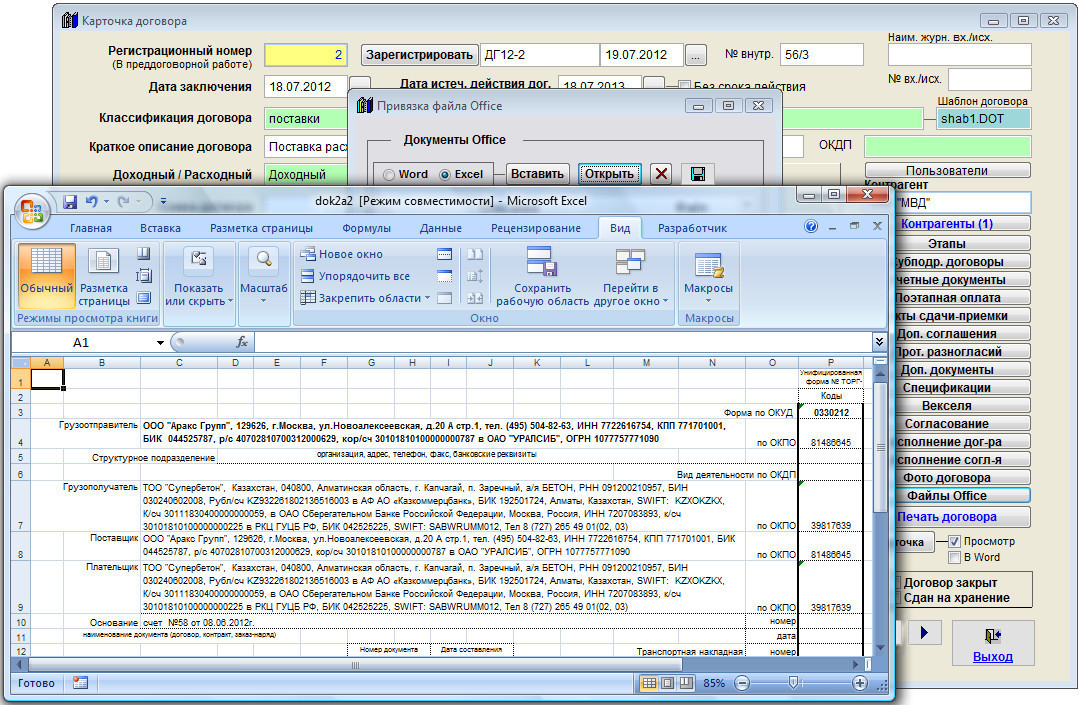Click the Зарегистрировать button

tap(419, 55)
